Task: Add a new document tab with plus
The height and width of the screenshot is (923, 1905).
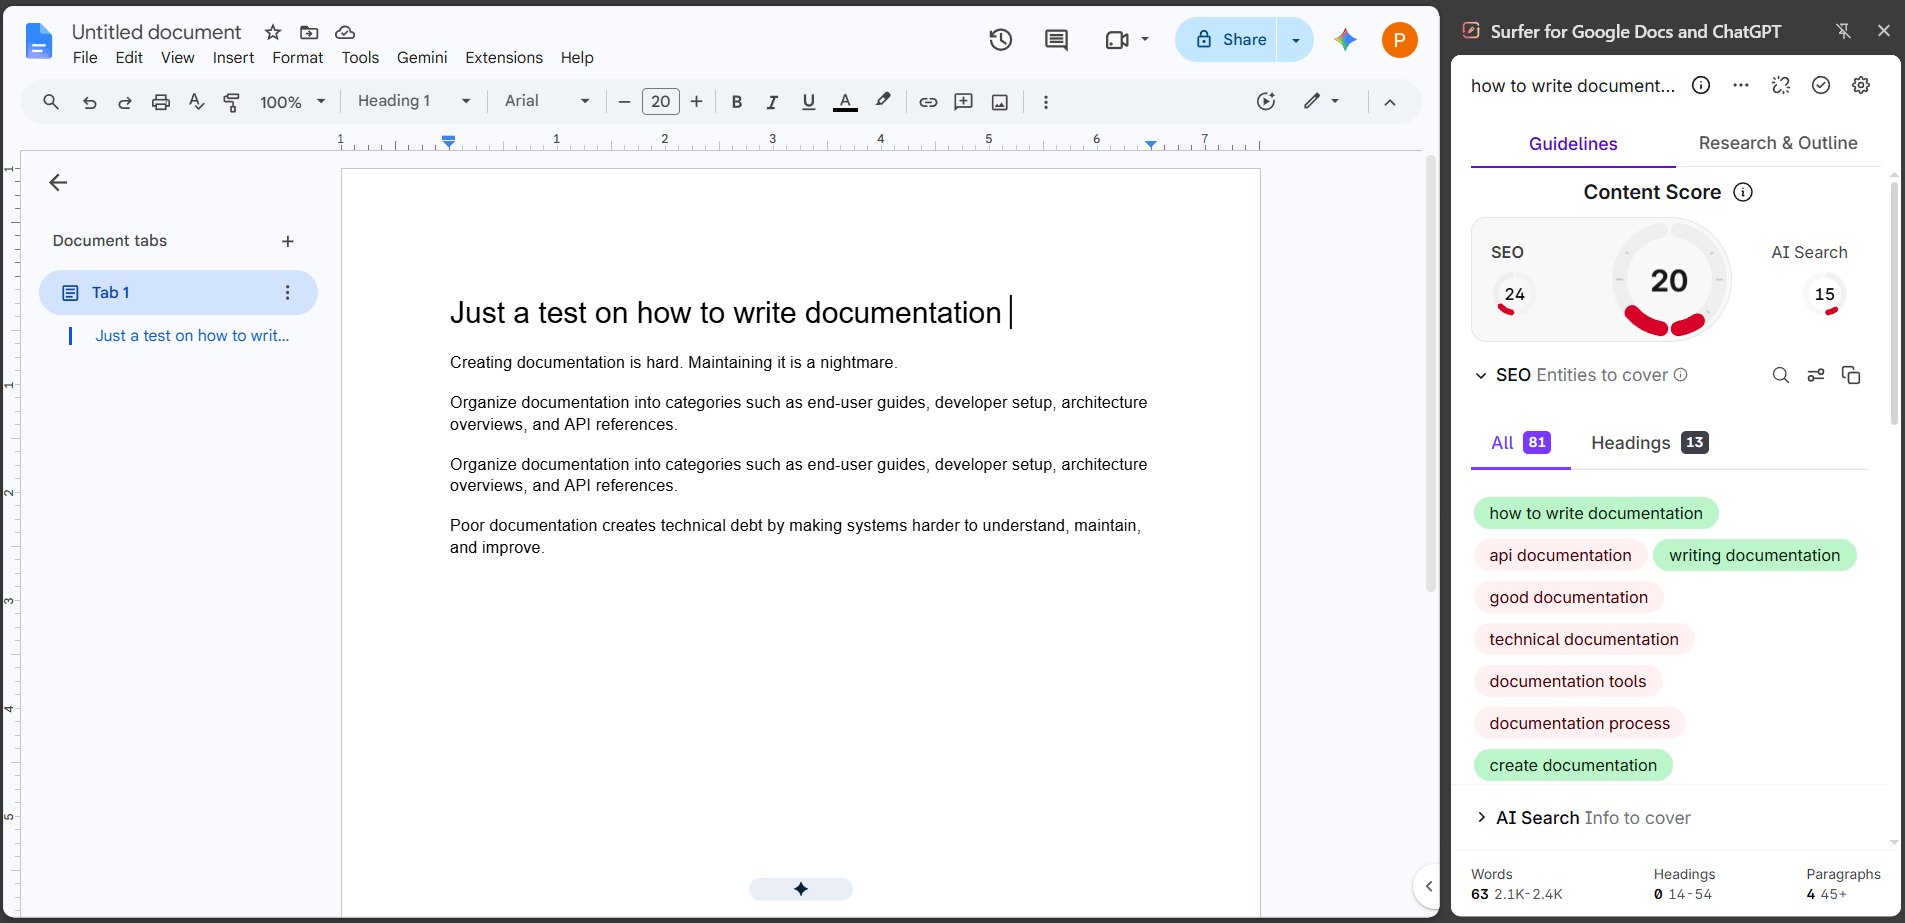Action: coord(288,241)
